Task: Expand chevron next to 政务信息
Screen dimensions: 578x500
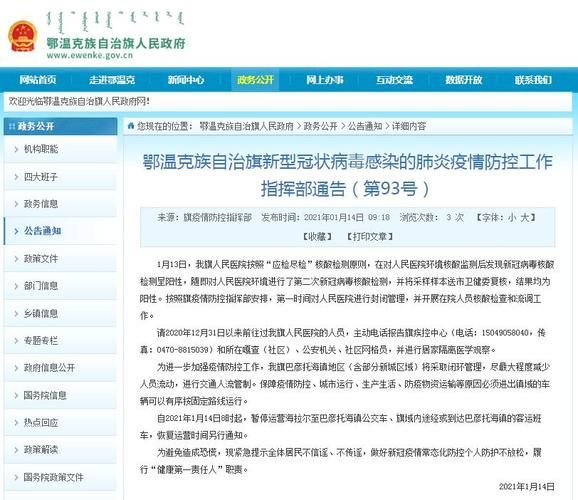Action: coord(16,204)
